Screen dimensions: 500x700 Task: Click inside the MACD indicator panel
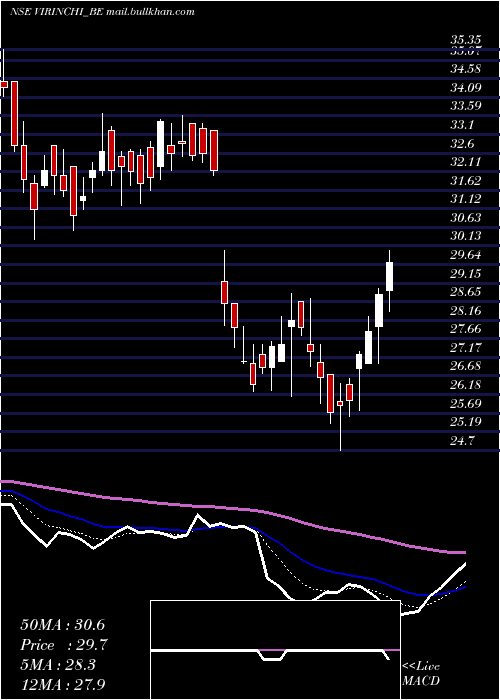275,650
